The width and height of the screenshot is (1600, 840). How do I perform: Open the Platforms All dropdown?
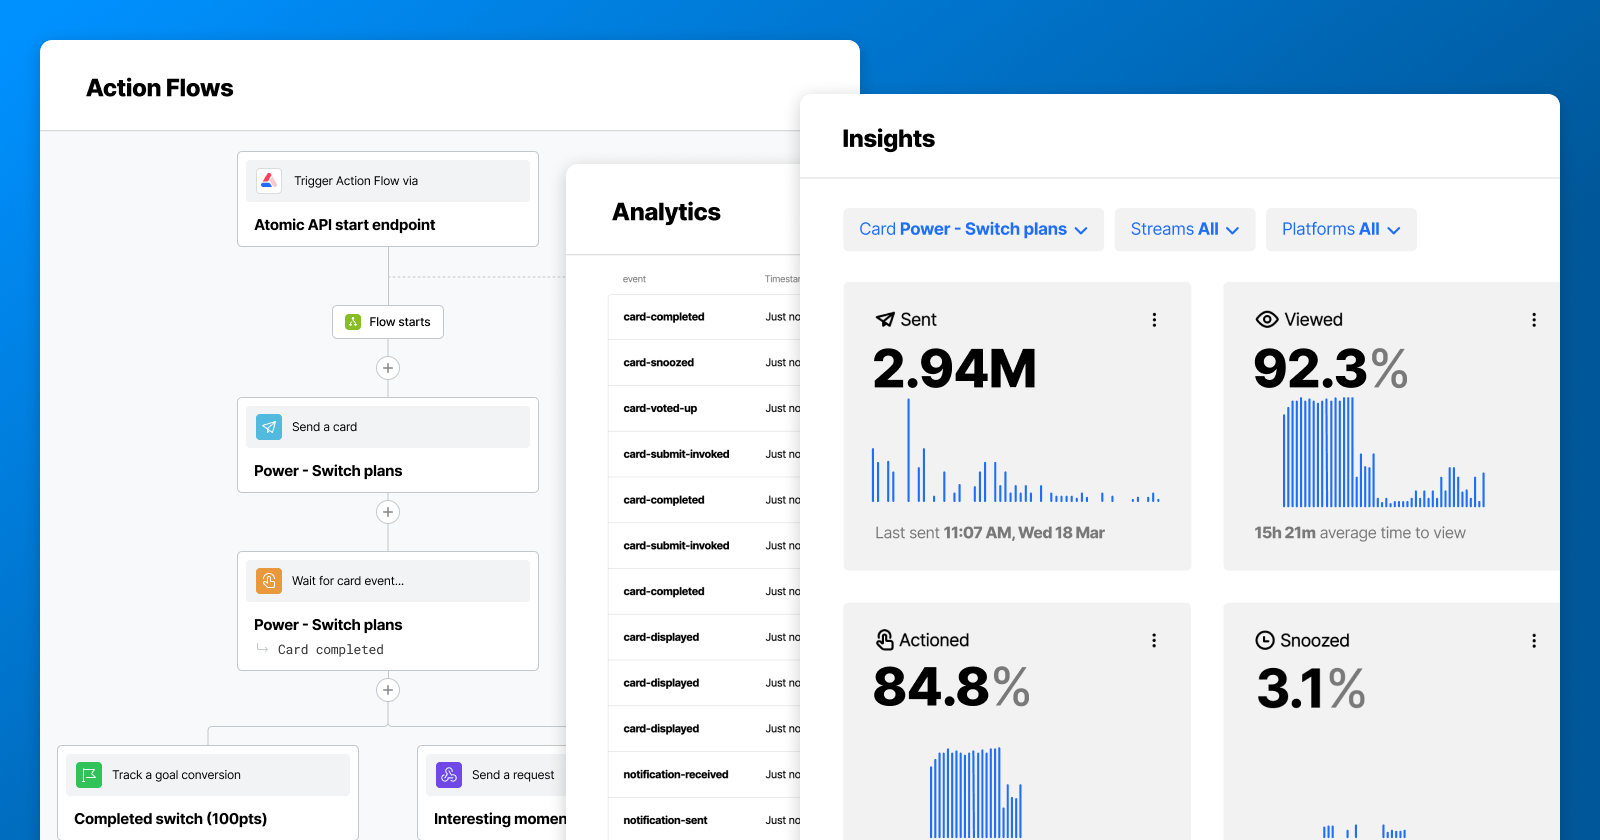[1341, 229]
